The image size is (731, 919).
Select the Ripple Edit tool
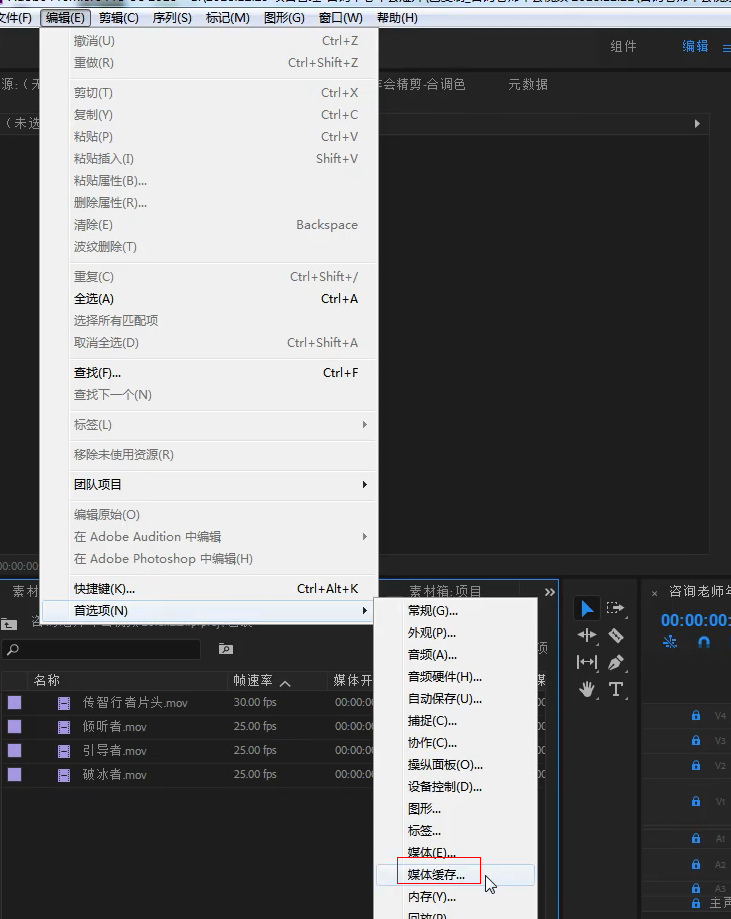(587, 635)
